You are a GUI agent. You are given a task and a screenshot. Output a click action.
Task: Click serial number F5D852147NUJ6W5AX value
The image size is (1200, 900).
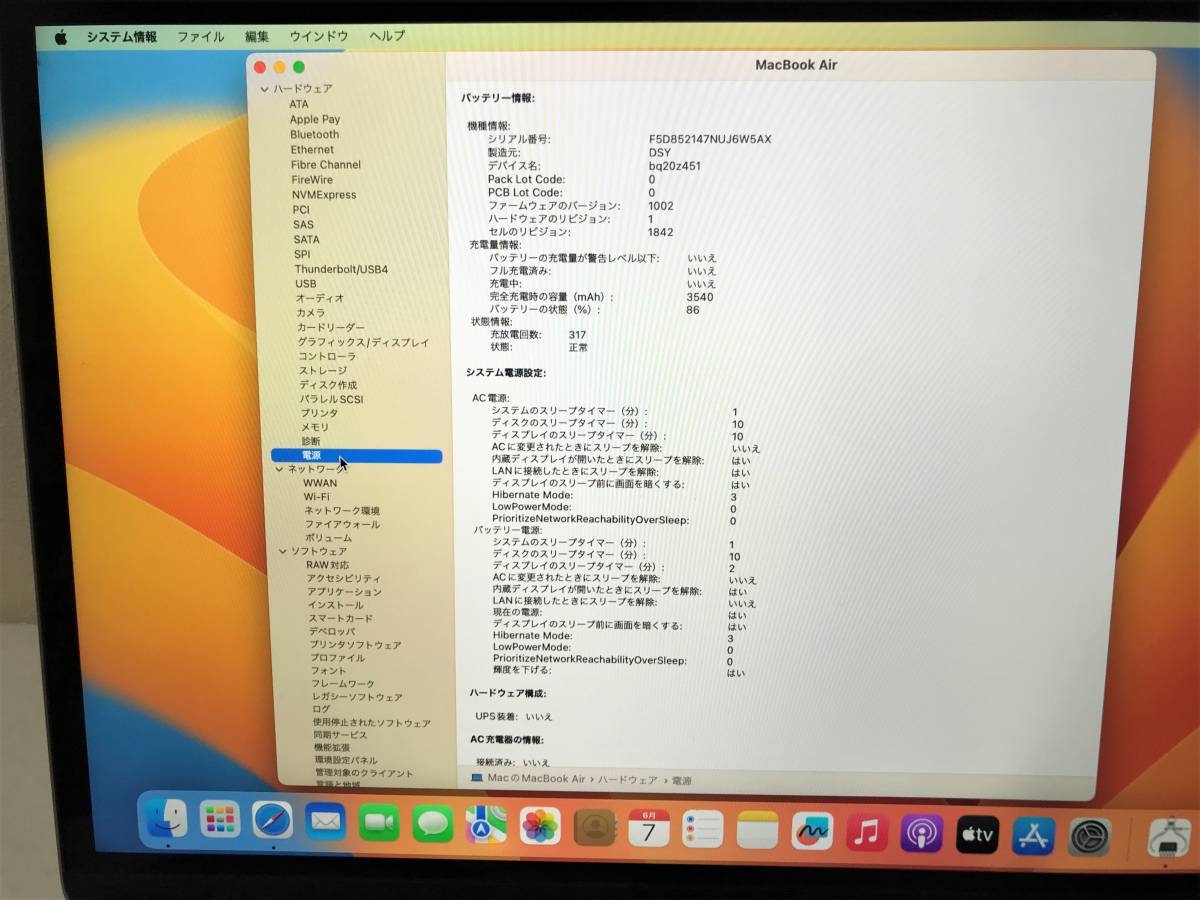(710, 140)
